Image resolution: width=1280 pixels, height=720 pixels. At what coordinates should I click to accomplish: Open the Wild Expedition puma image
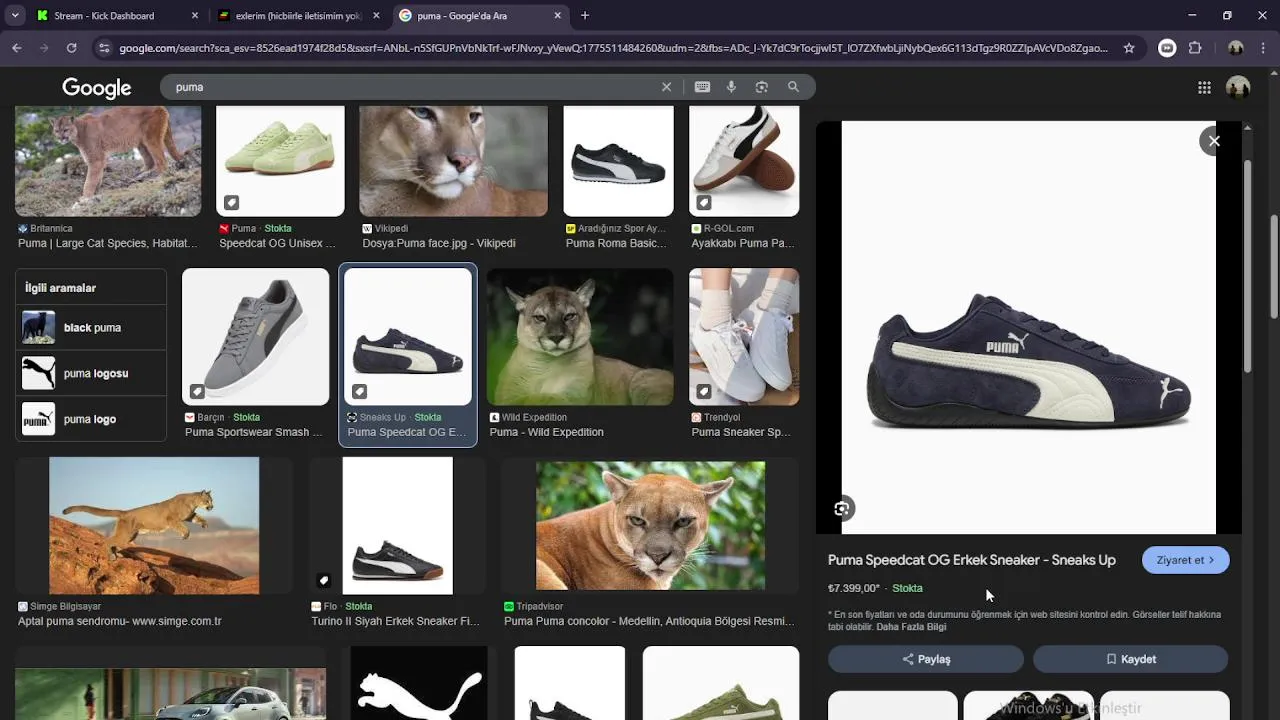[580, 336]
